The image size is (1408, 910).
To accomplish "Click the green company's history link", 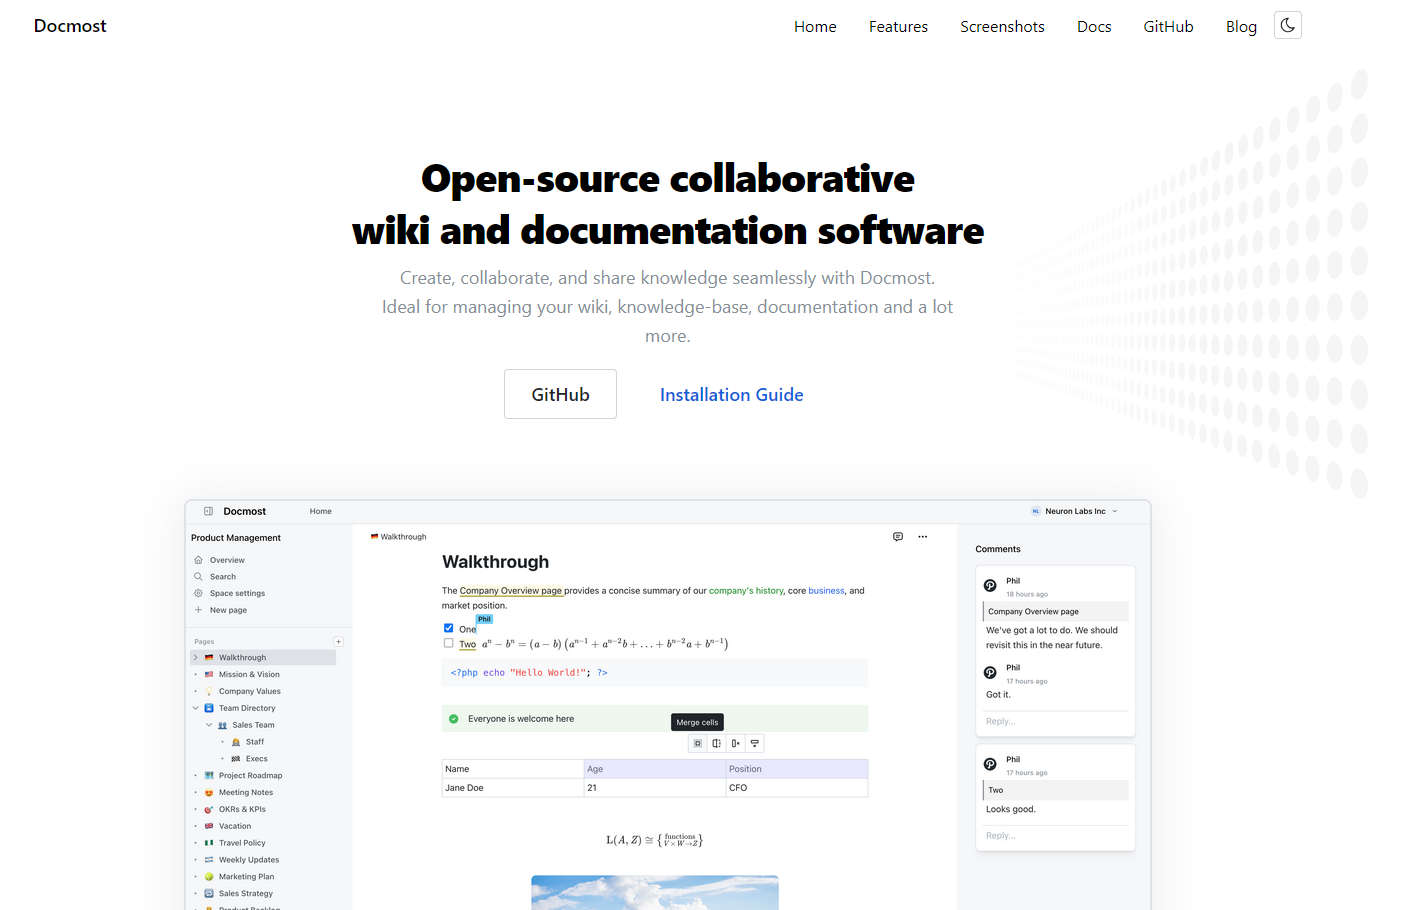I will (746, 591).
